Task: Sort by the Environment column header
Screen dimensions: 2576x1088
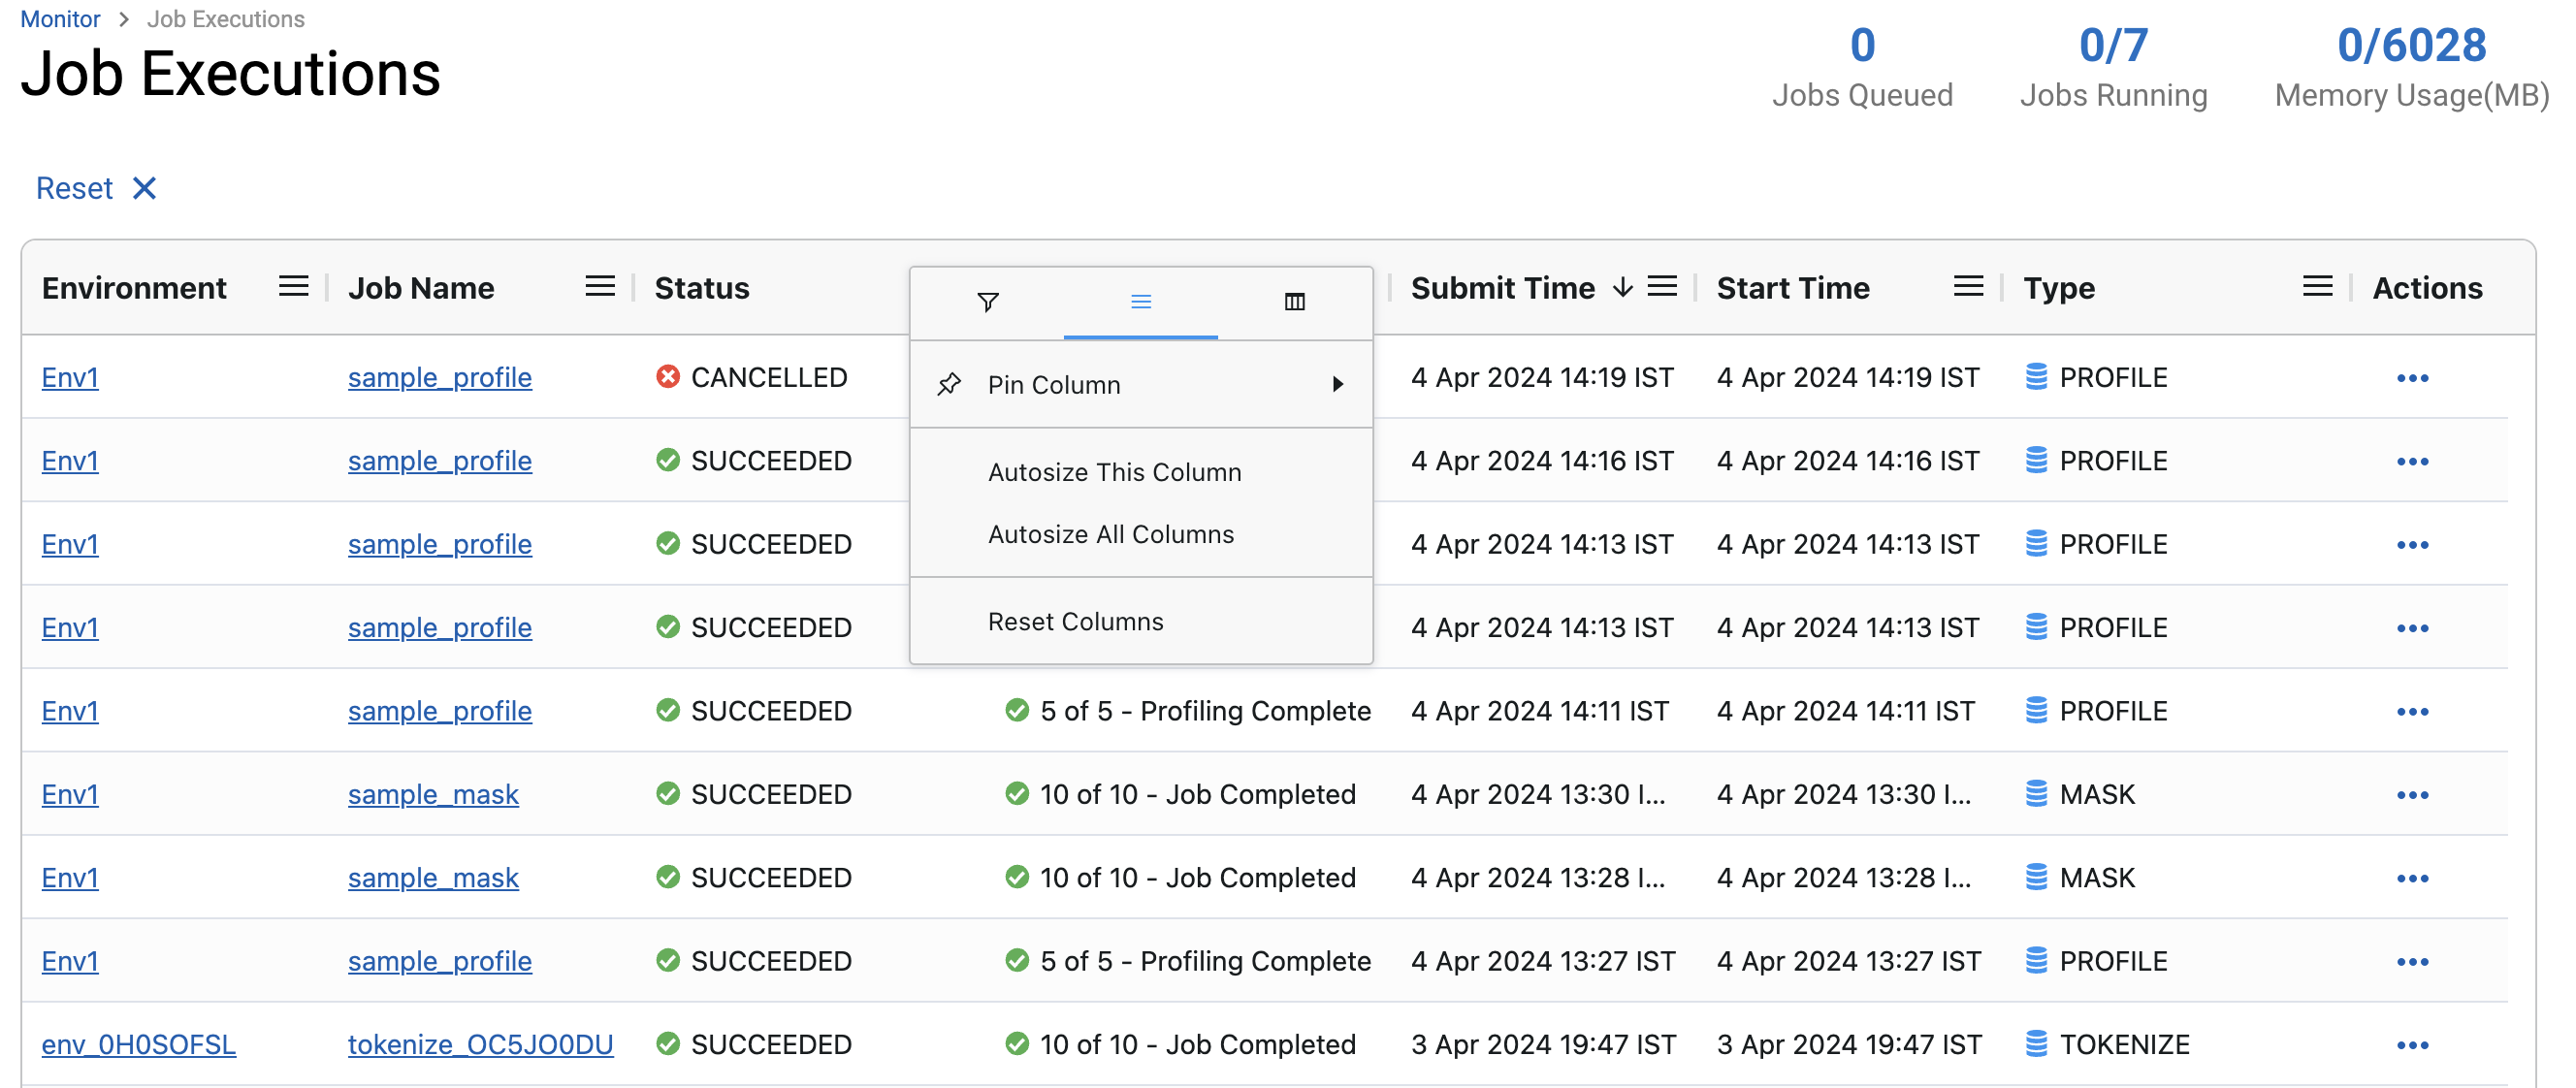Action: click(x=134, y=288)
